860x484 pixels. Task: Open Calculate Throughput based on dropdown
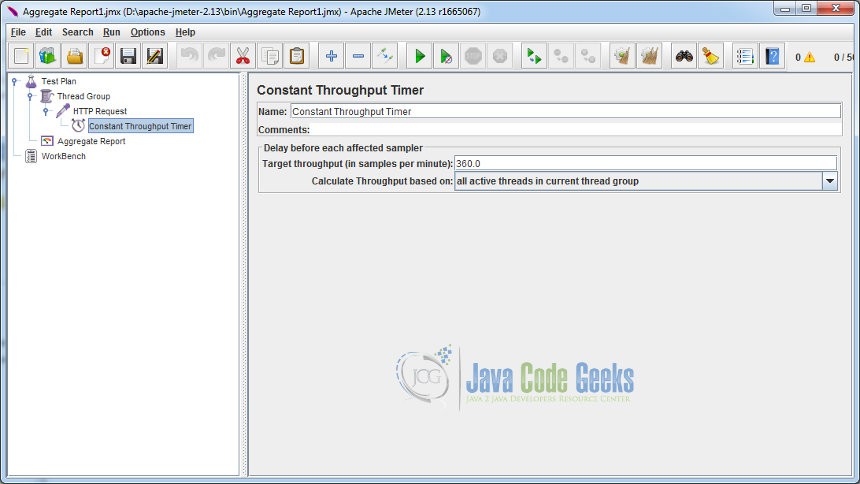point(646,181)
